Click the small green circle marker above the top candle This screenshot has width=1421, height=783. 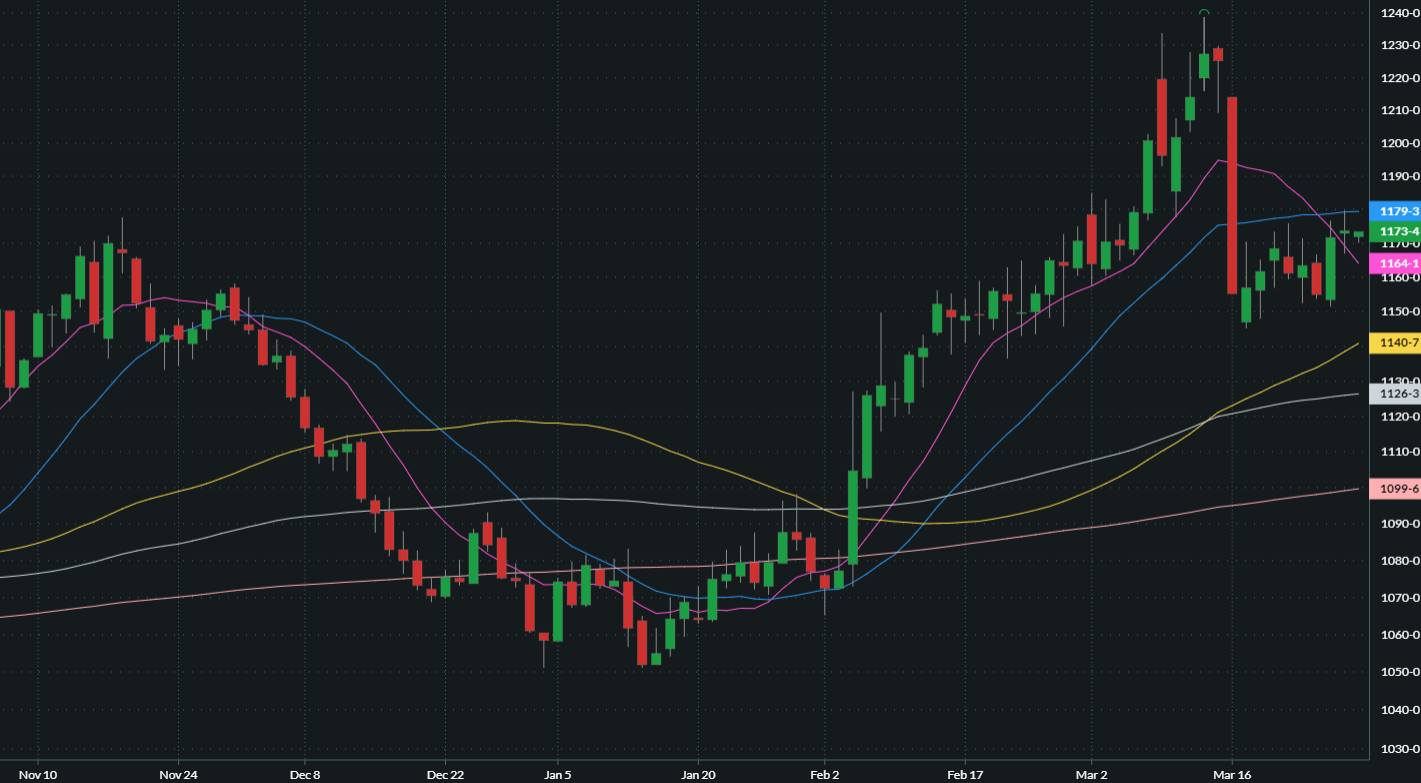[1204, 13]
